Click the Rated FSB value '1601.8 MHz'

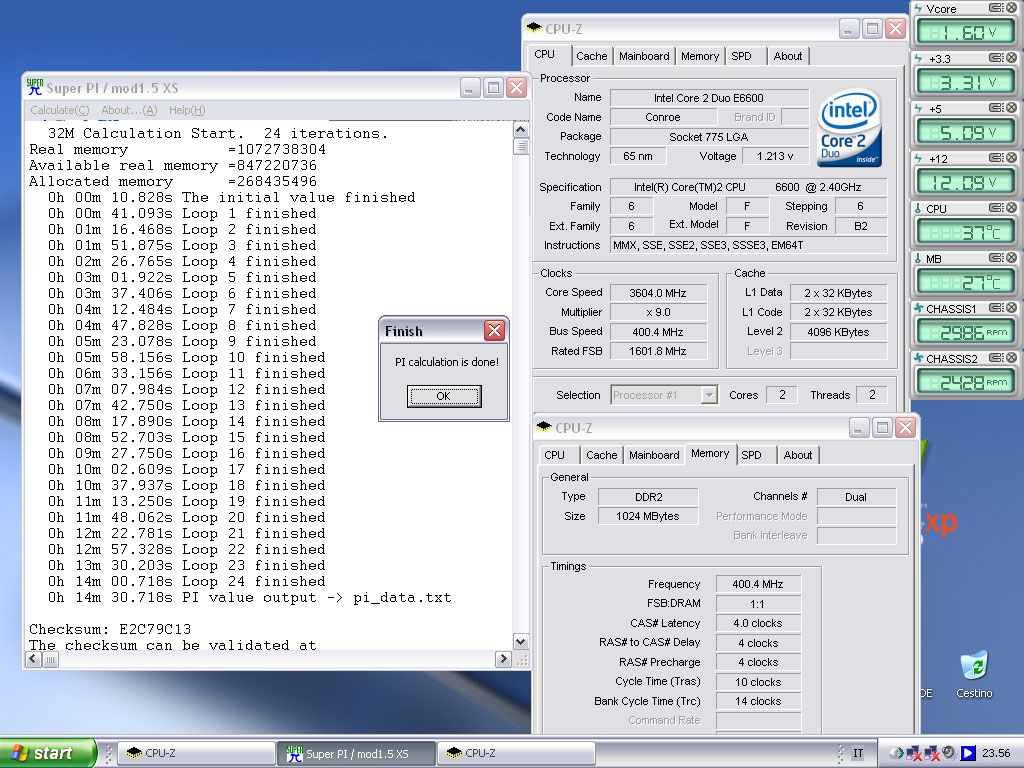point(658,351)
